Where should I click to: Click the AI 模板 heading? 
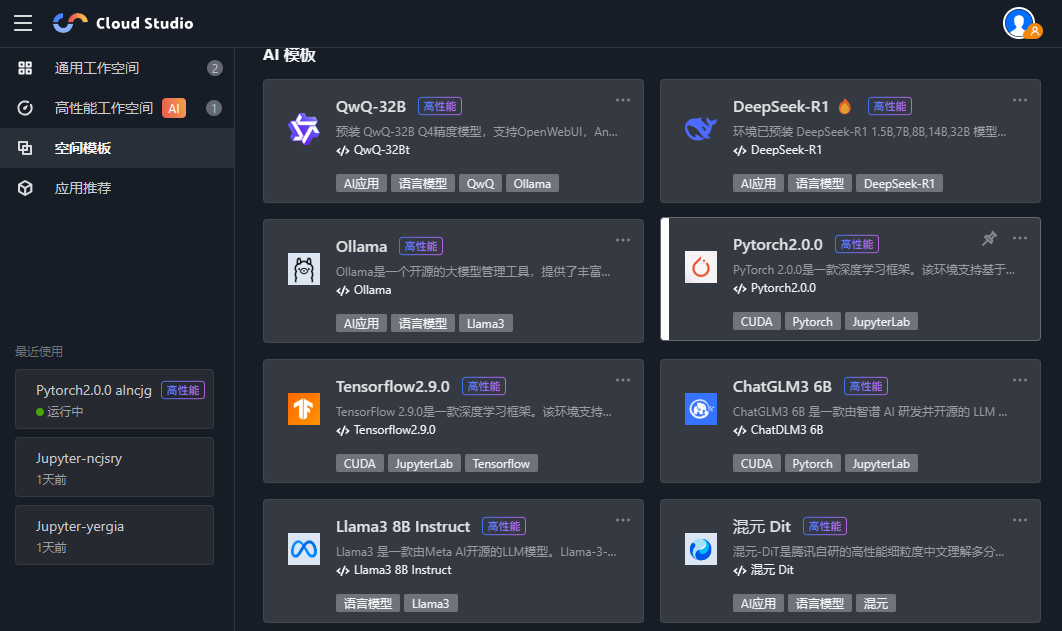tap(289, 55)
